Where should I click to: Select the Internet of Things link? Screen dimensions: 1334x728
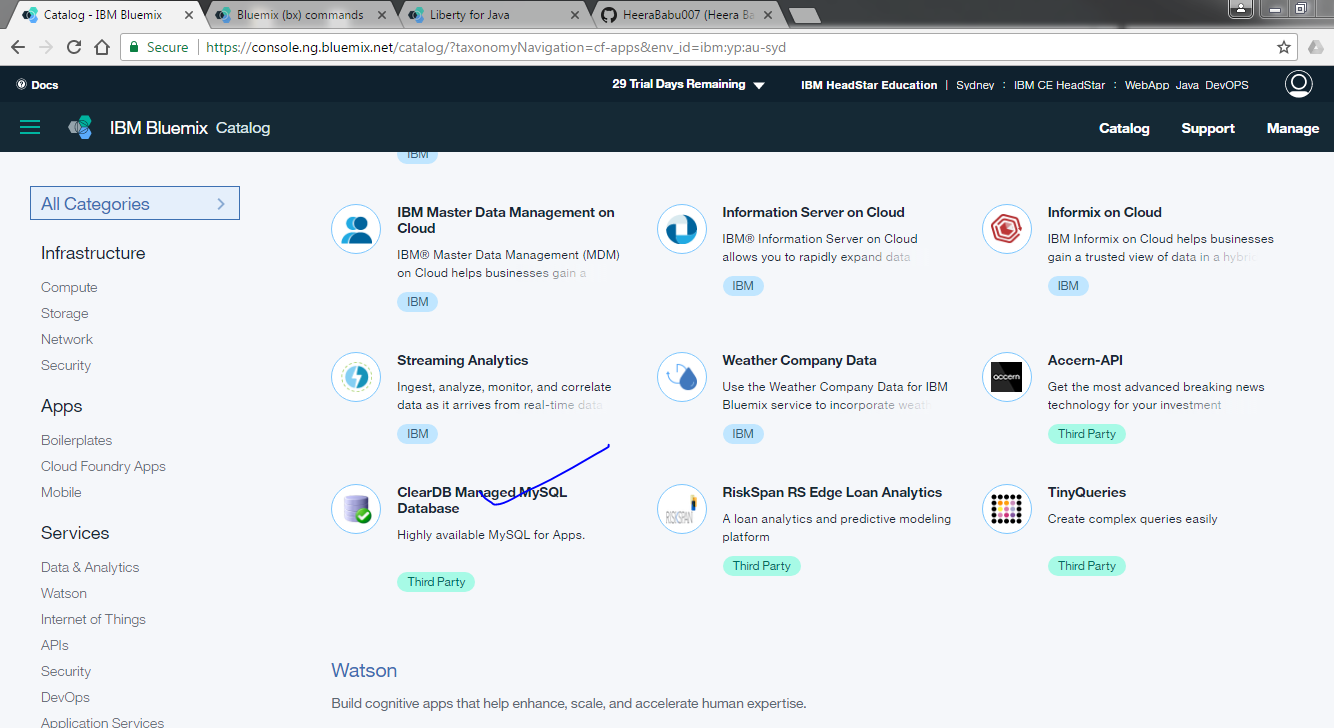[x=93, y=619]
